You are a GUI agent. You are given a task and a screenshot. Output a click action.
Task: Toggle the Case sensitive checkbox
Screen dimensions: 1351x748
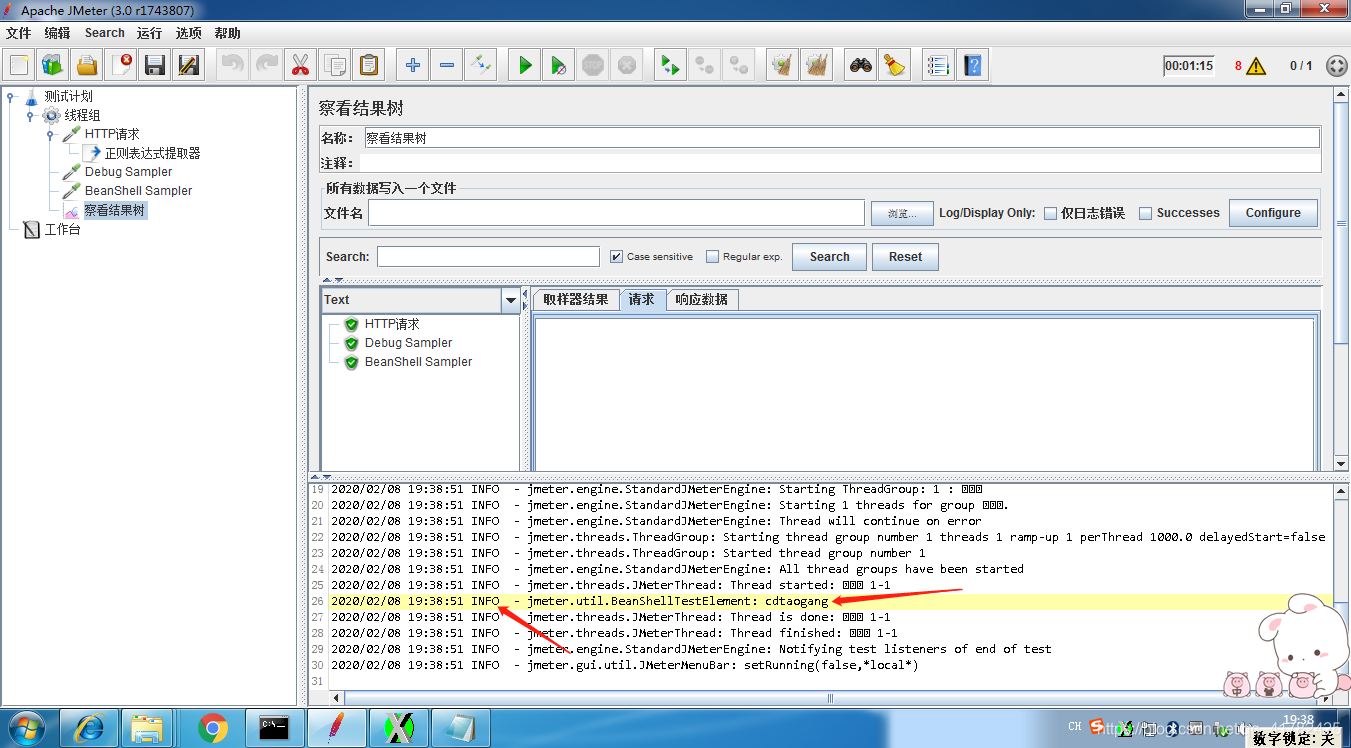point(616,256)
